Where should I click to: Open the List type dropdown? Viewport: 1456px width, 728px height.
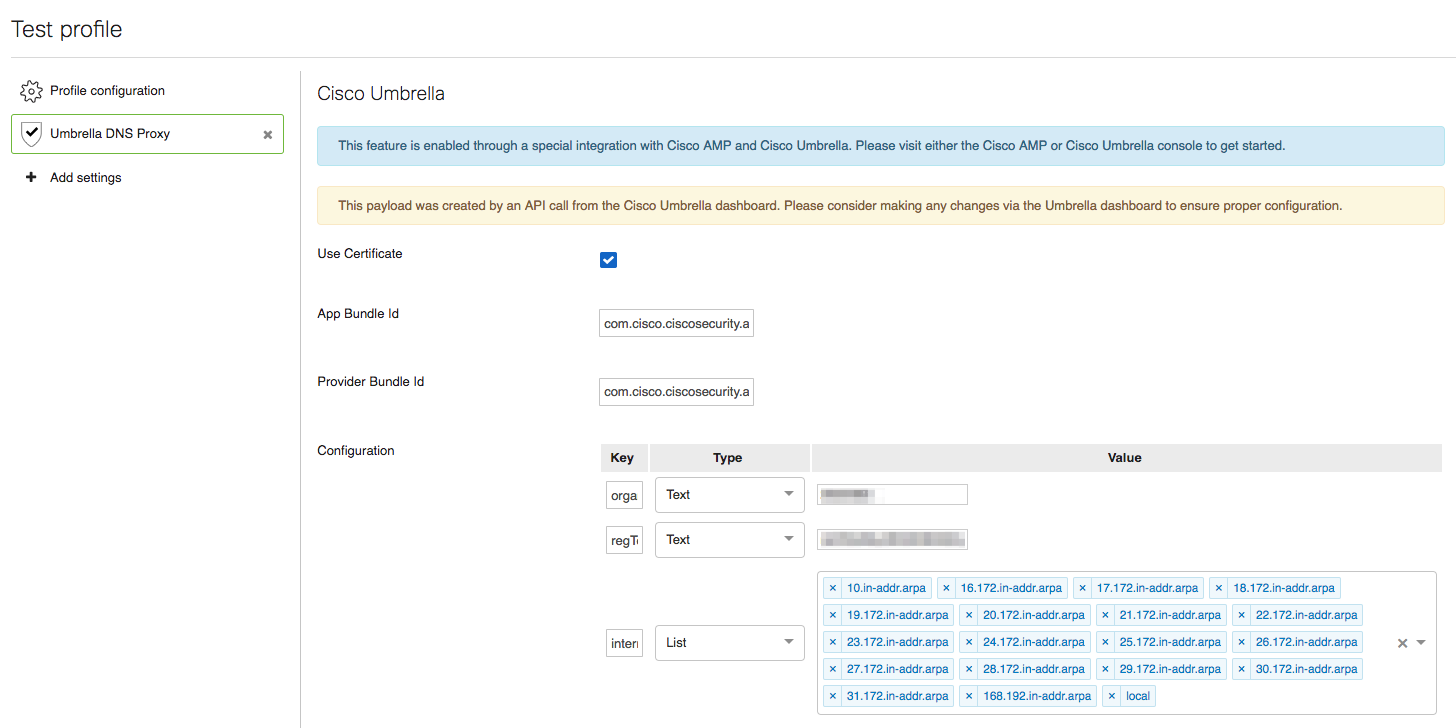point(730,642)
